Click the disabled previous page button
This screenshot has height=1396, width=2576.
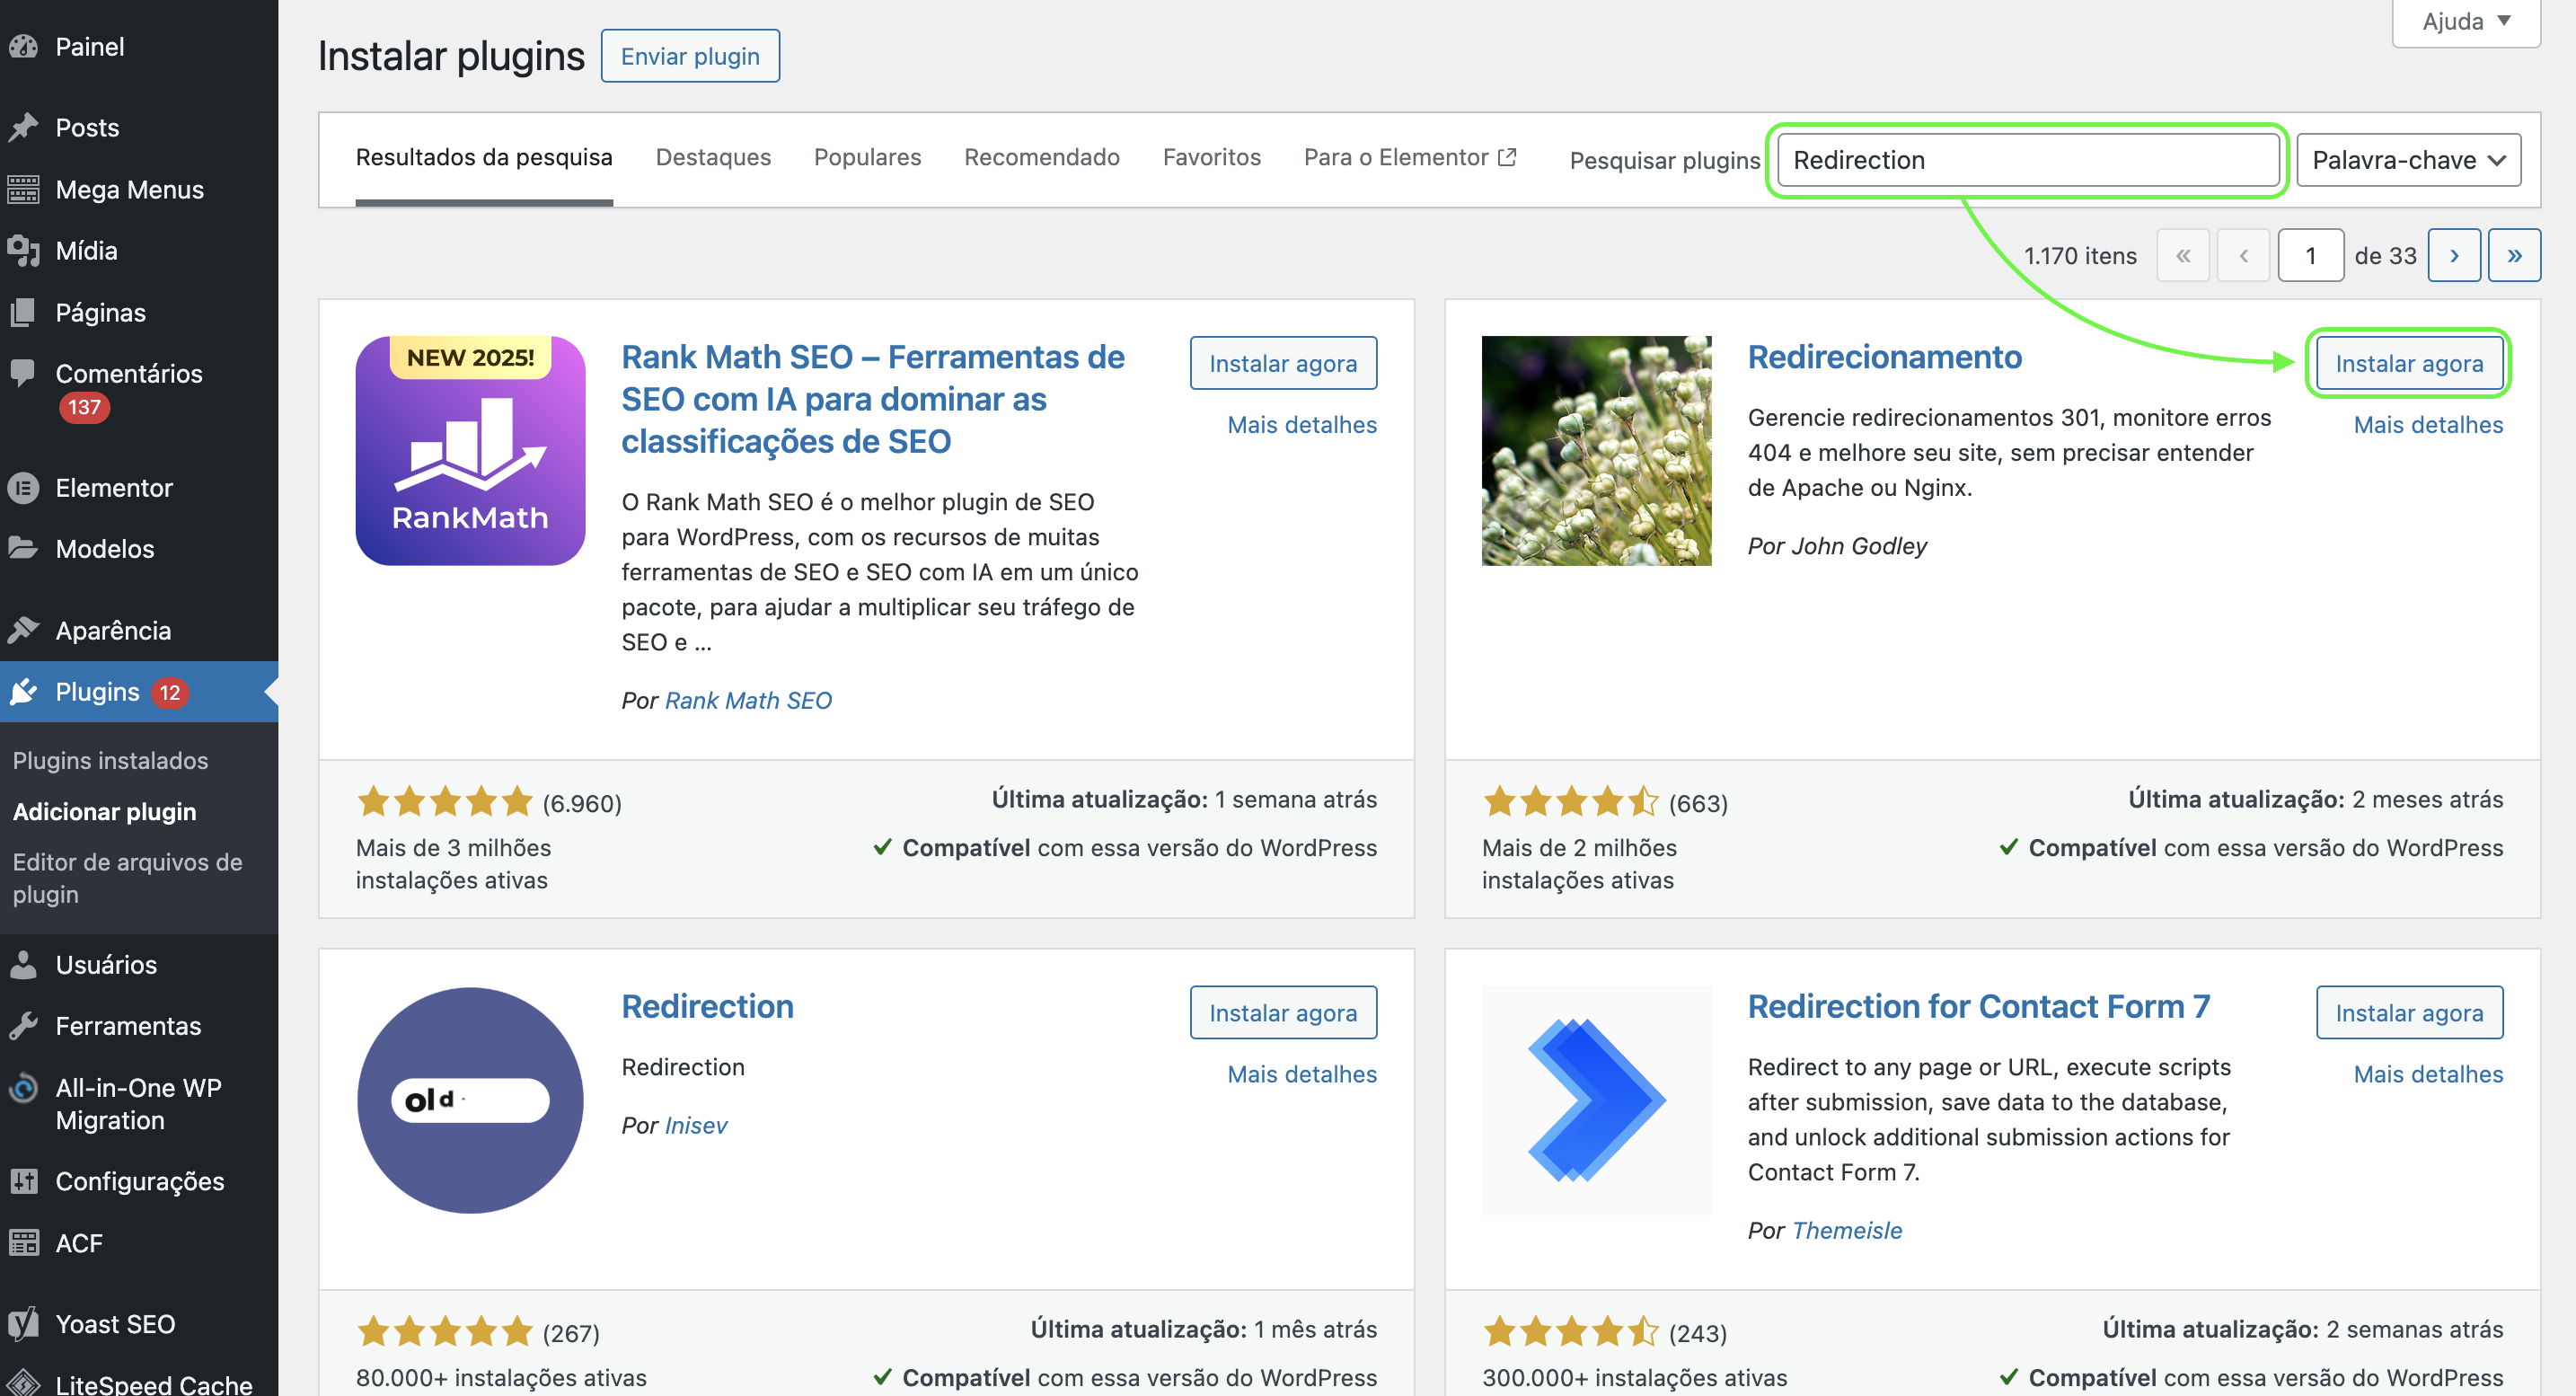2243,255
